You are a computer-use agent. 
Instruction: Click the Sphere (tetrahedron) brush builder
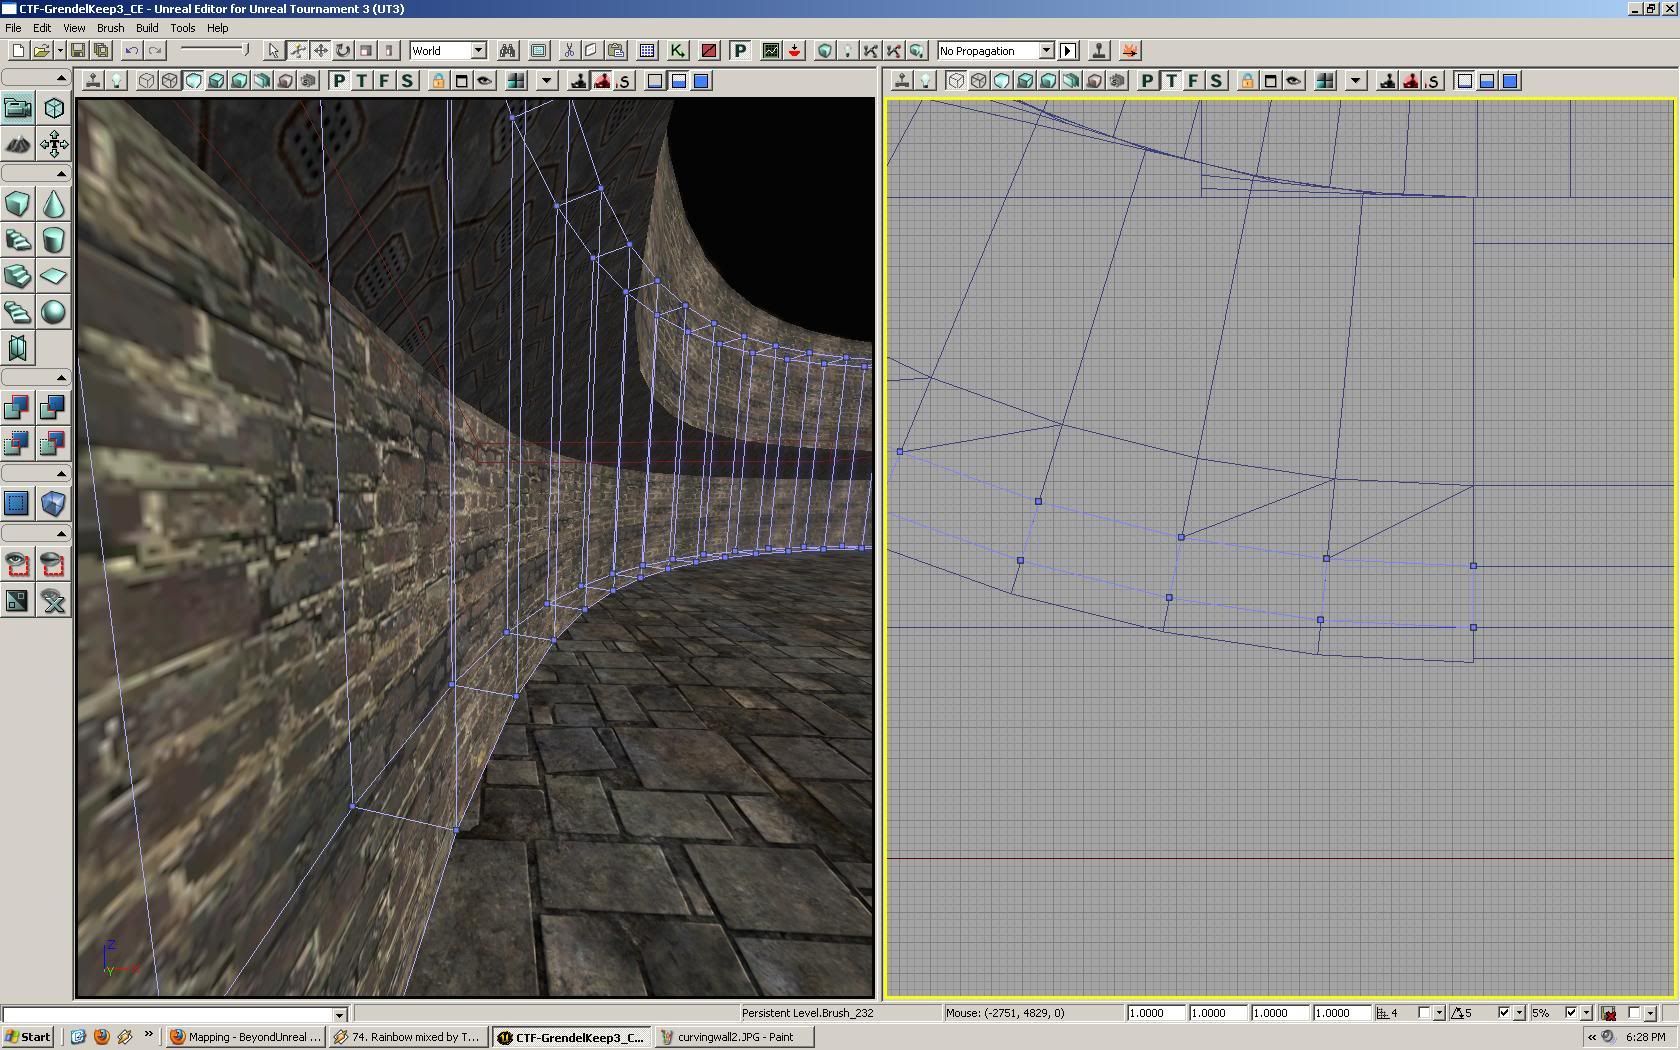(x=54, y=312)
